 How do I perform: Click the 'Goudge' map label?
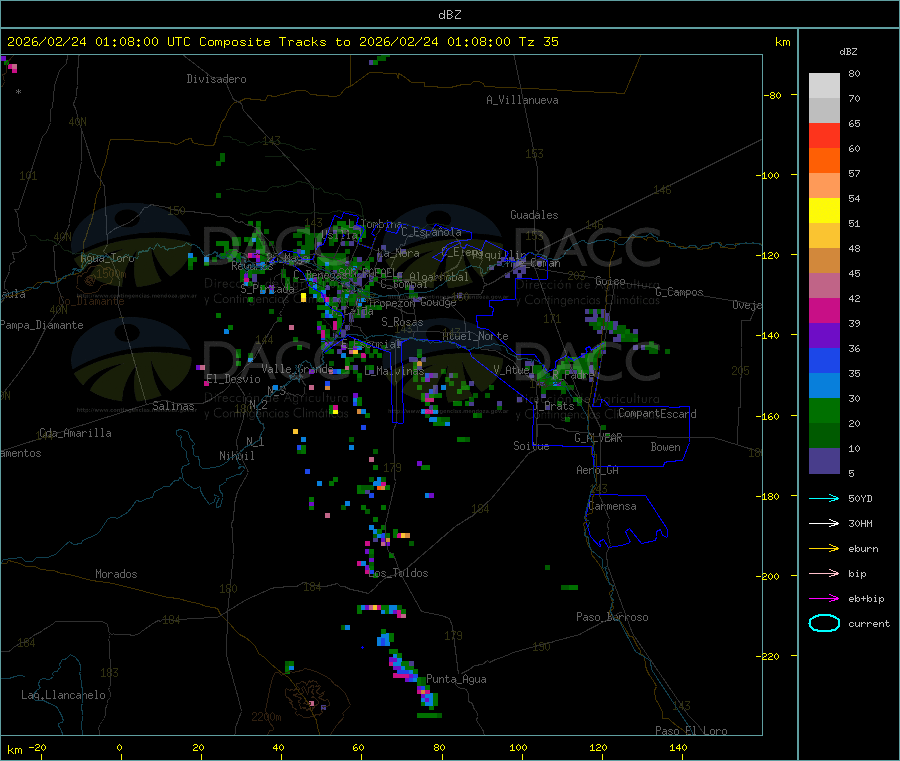point(439,302)
